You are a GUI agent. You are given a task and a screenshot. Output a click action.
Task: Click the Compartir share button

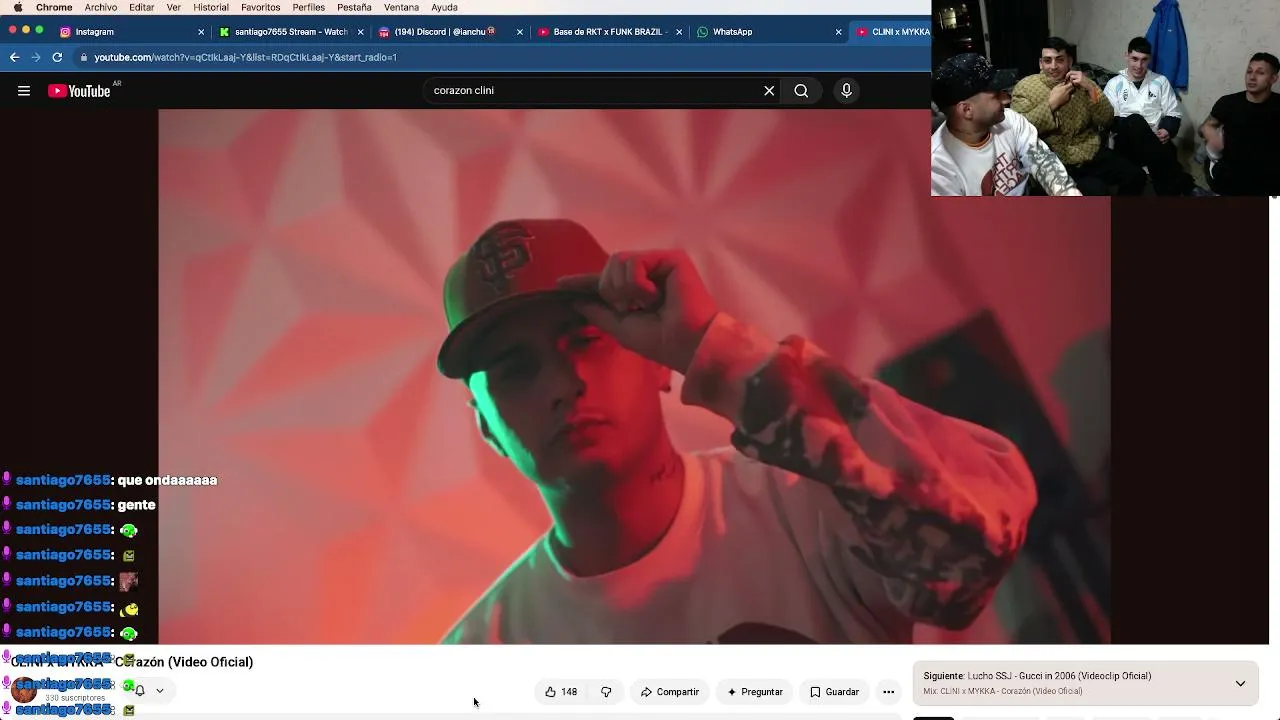pyautogui.click(x=670, y=692)
